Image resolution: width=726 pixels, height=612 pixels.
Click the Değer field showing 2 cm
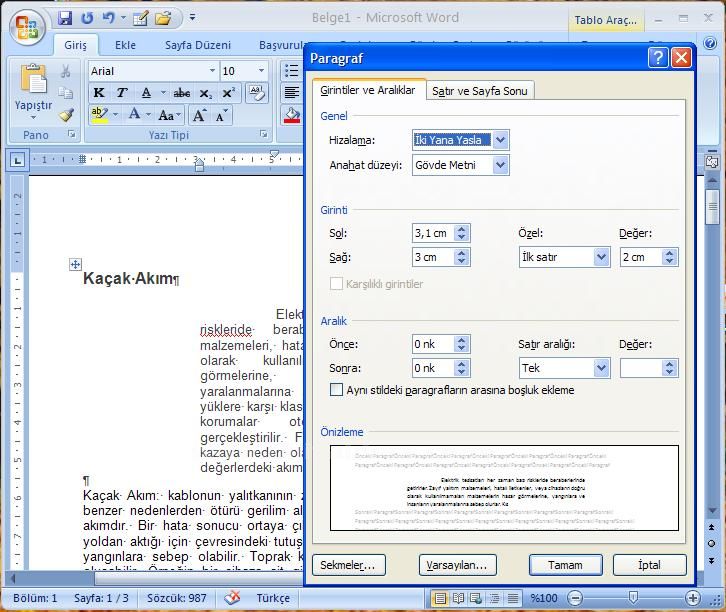click(641, 257)
